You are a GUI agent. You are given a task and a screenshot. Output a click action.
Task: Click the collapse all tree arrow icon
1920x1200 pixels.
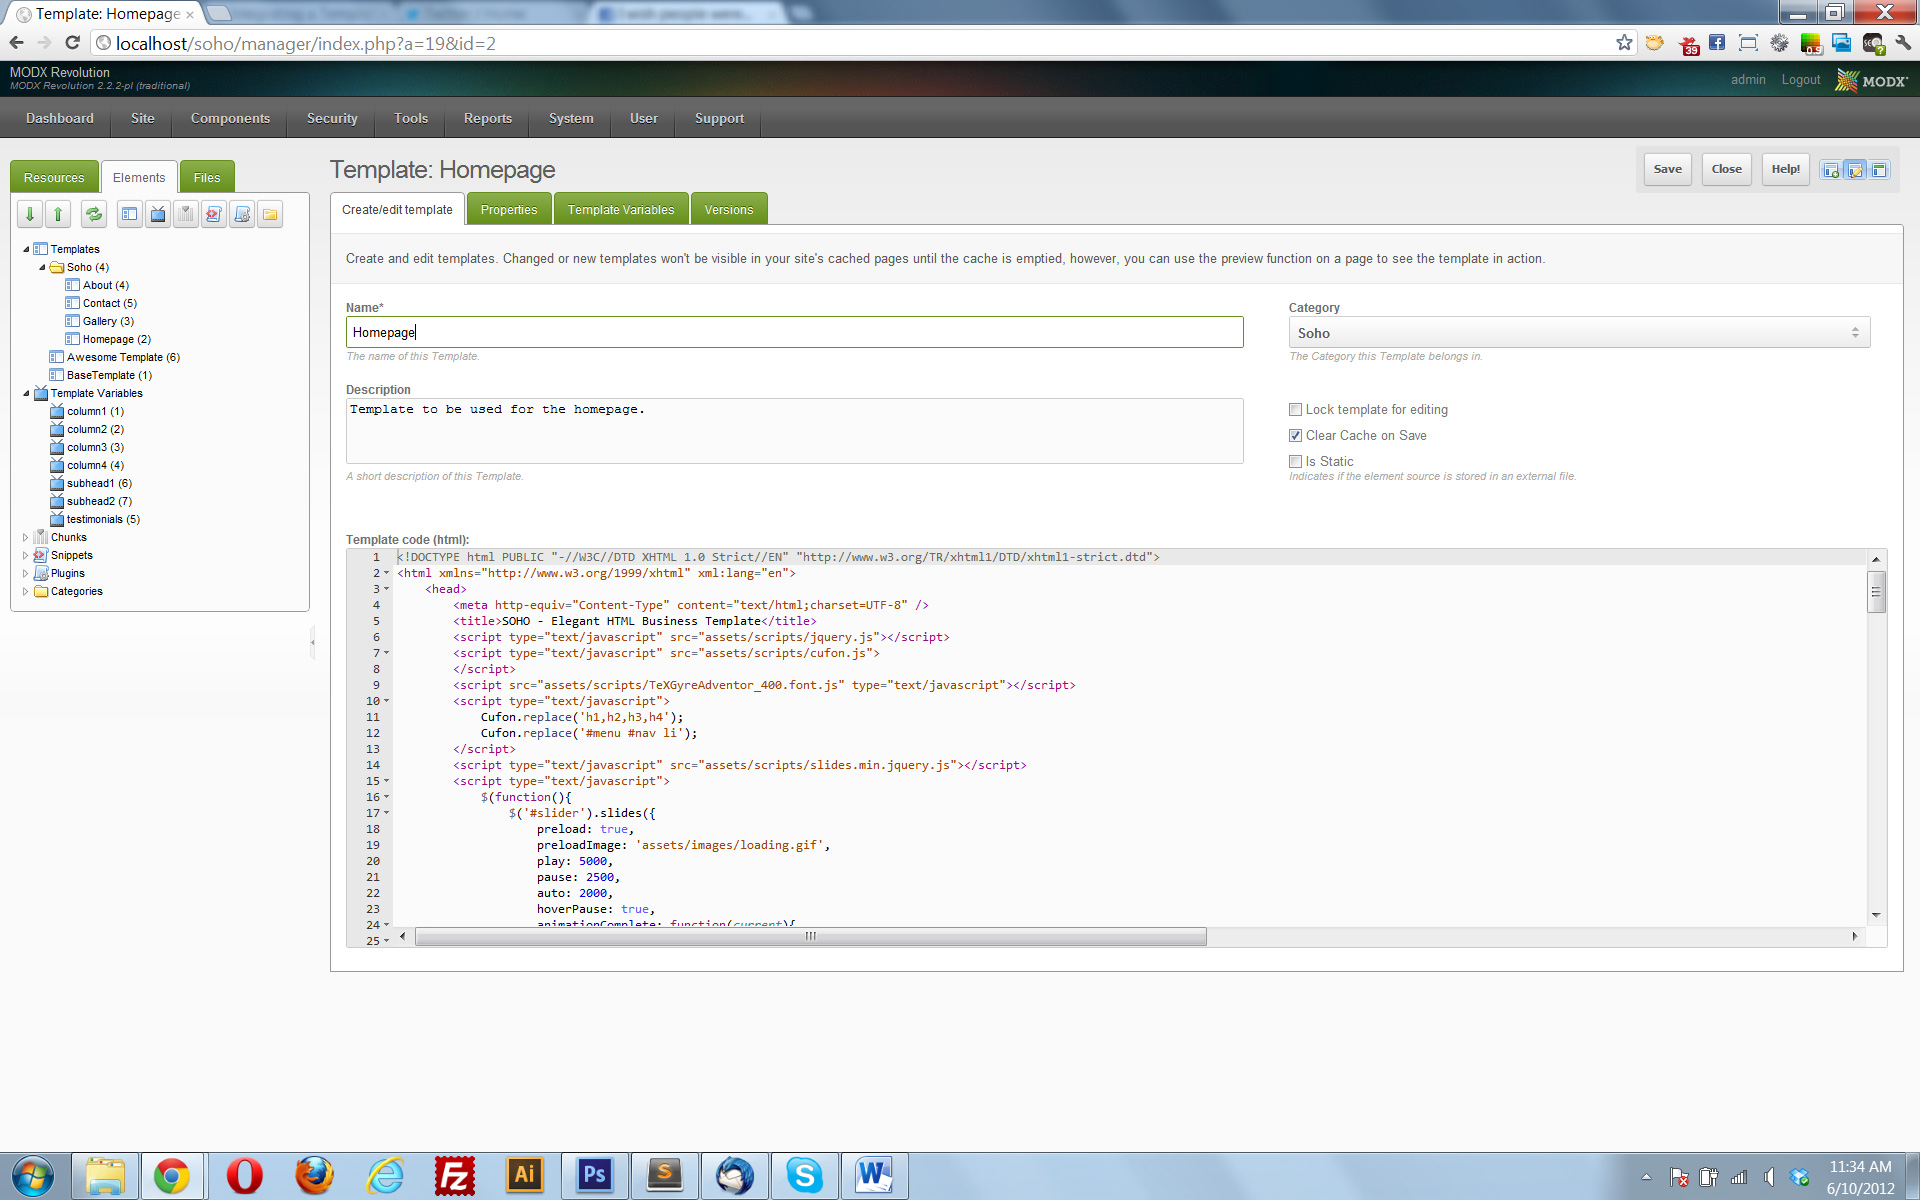click(x=58, y=214)
